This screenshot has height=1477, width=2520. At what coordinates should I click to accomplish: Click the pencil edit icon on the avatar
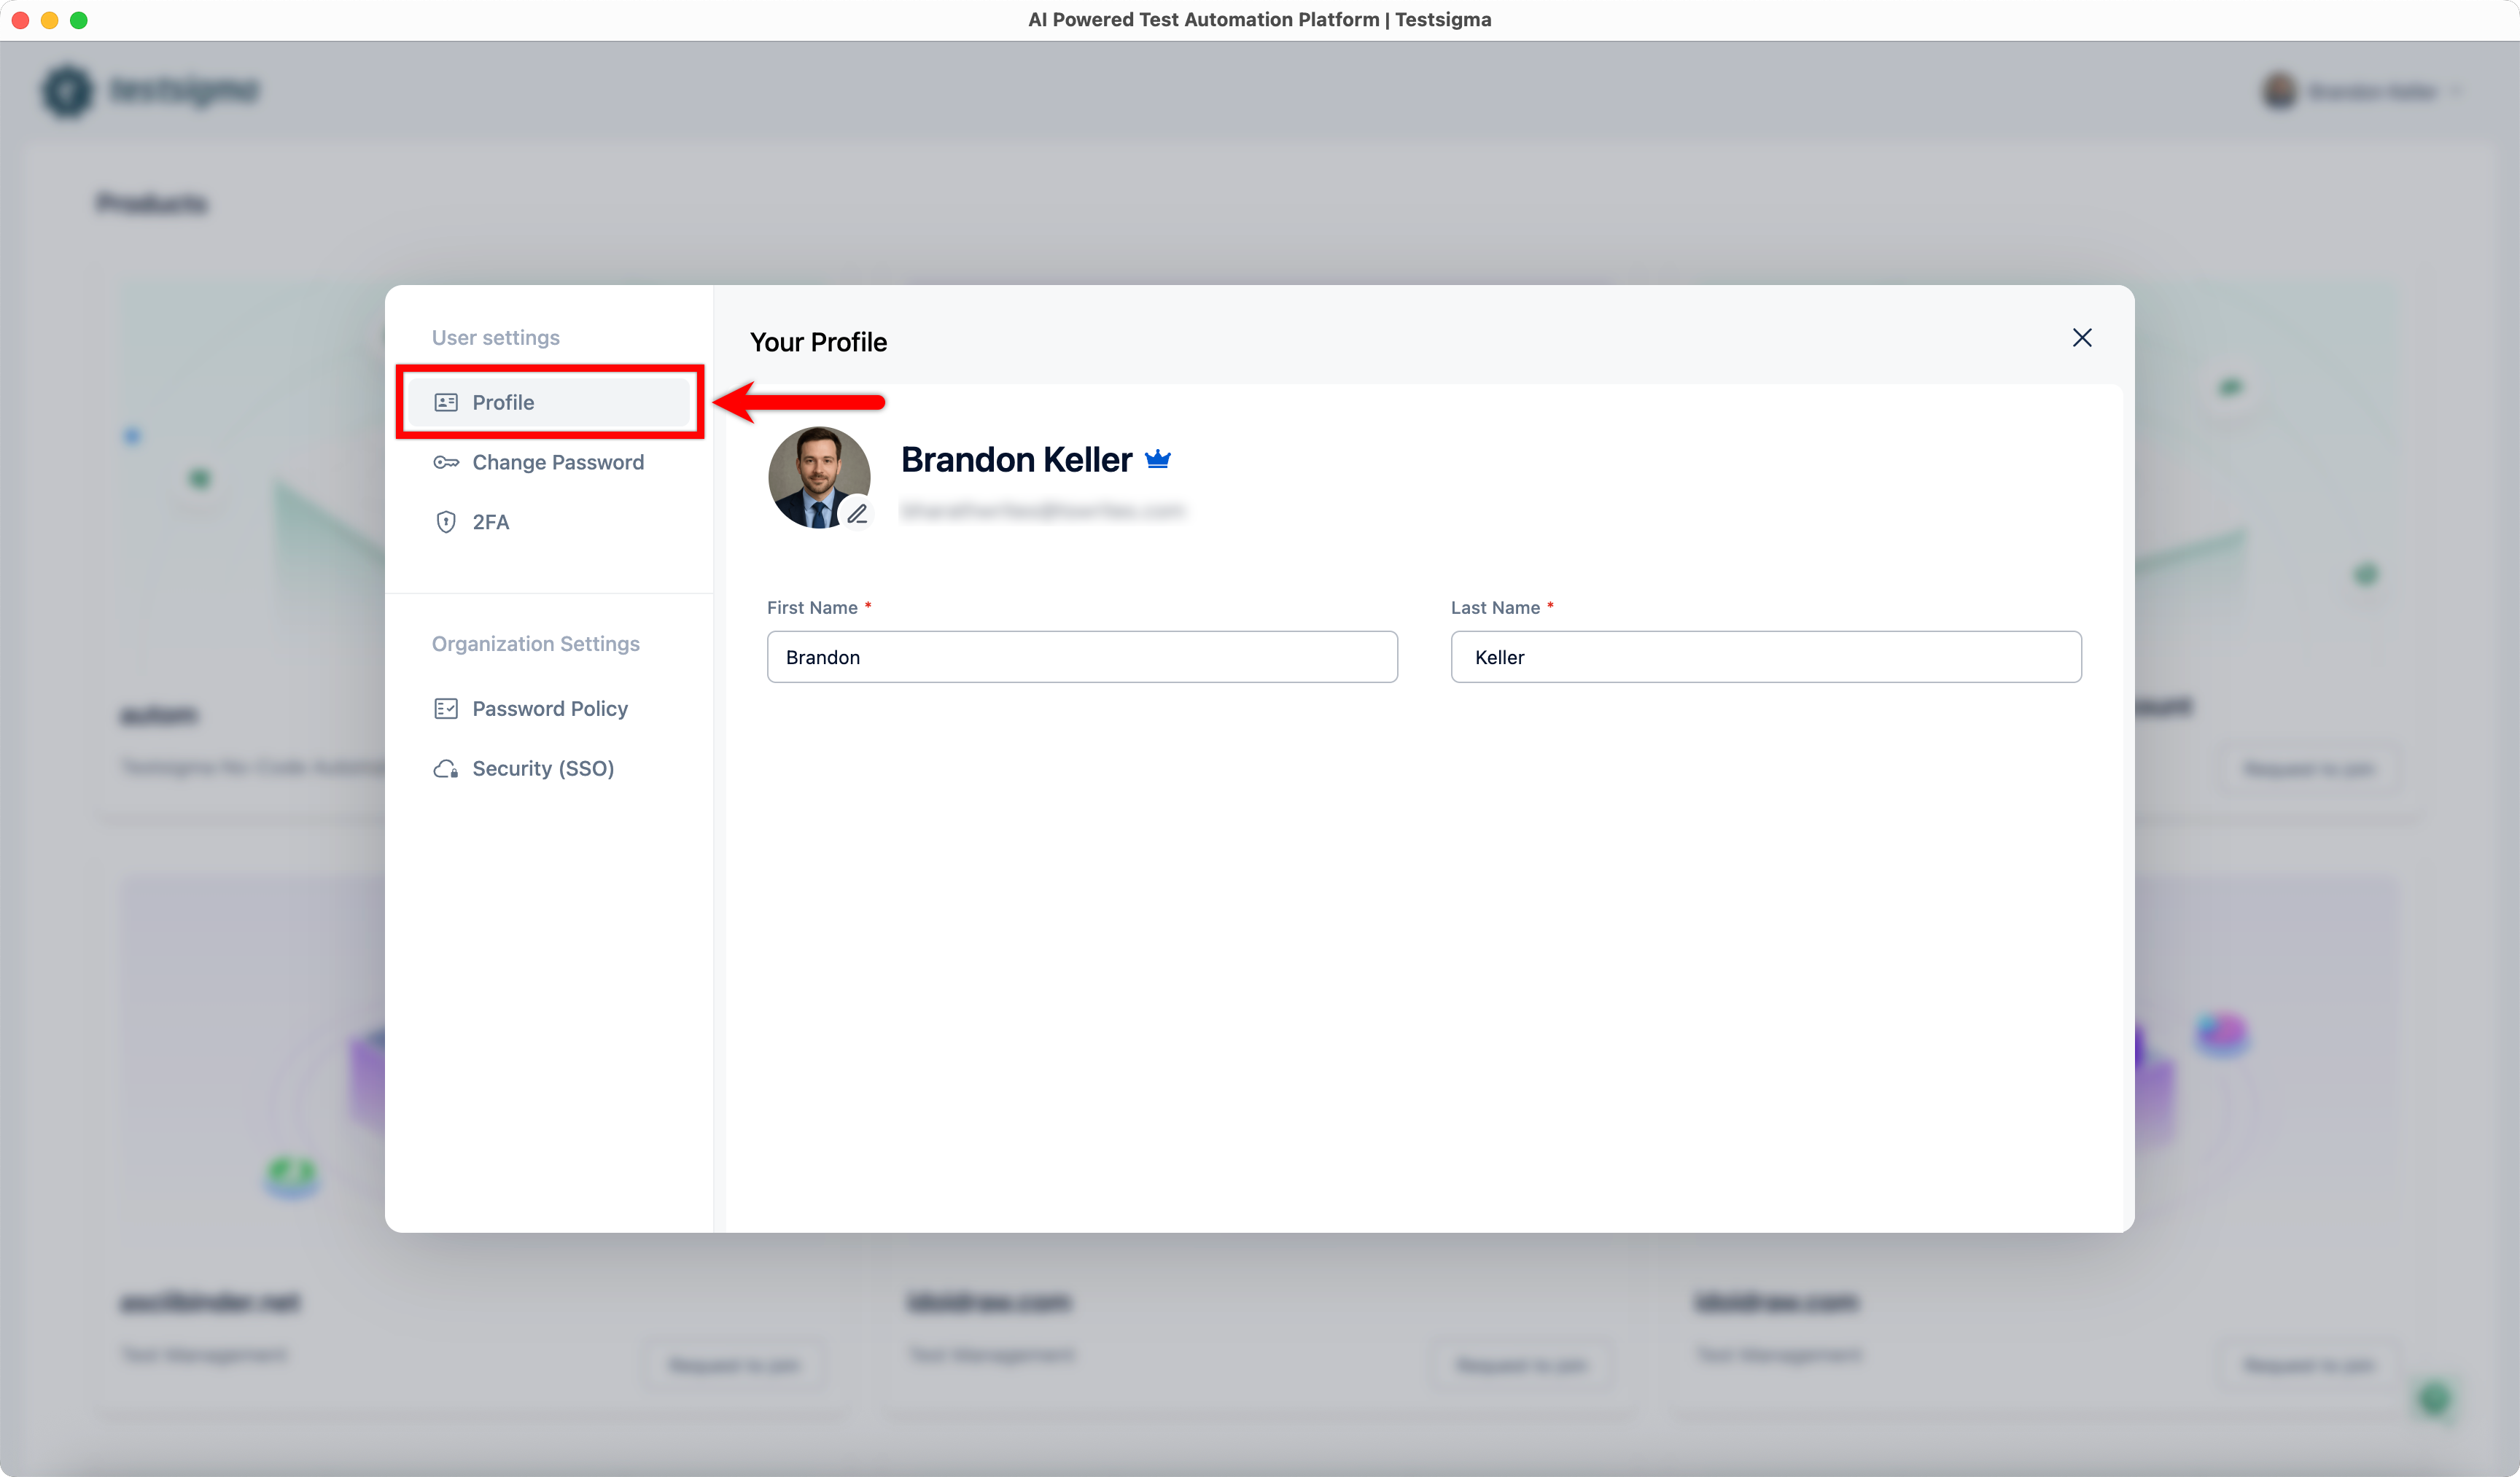(858, 513)
